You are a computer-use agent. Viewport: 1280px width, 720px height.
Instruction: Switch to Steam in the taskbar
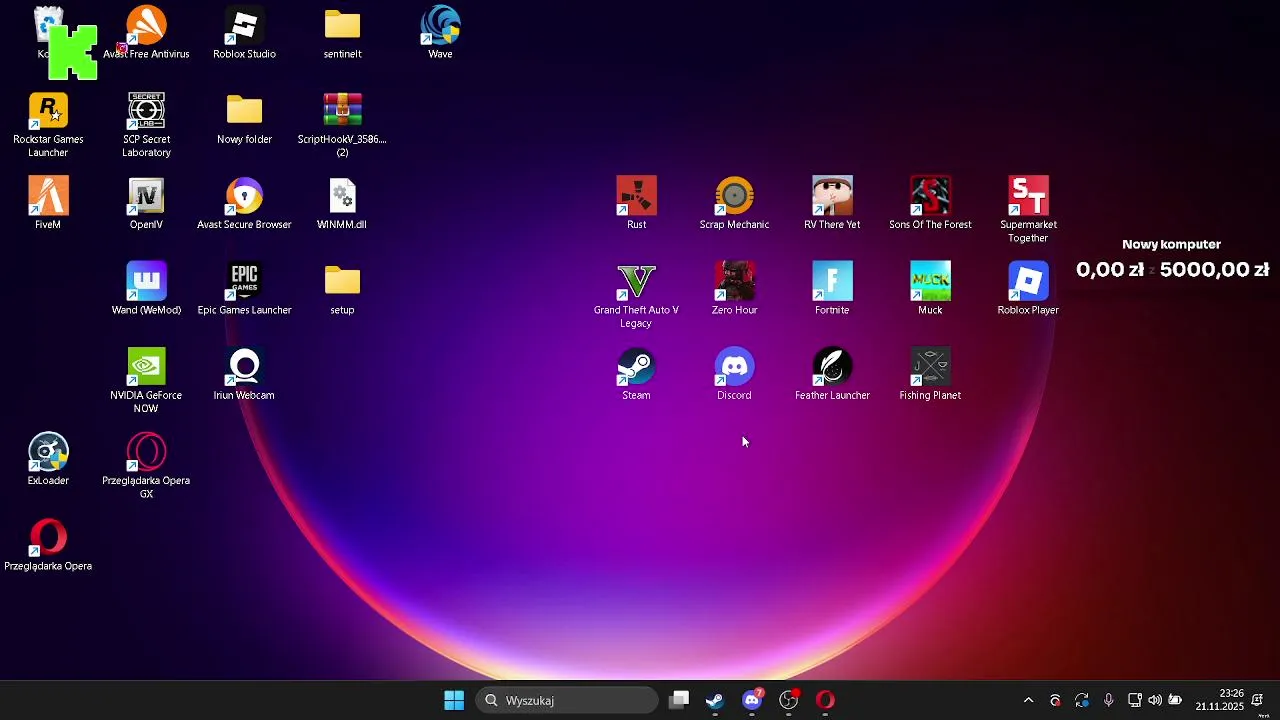tap(715, 700)
